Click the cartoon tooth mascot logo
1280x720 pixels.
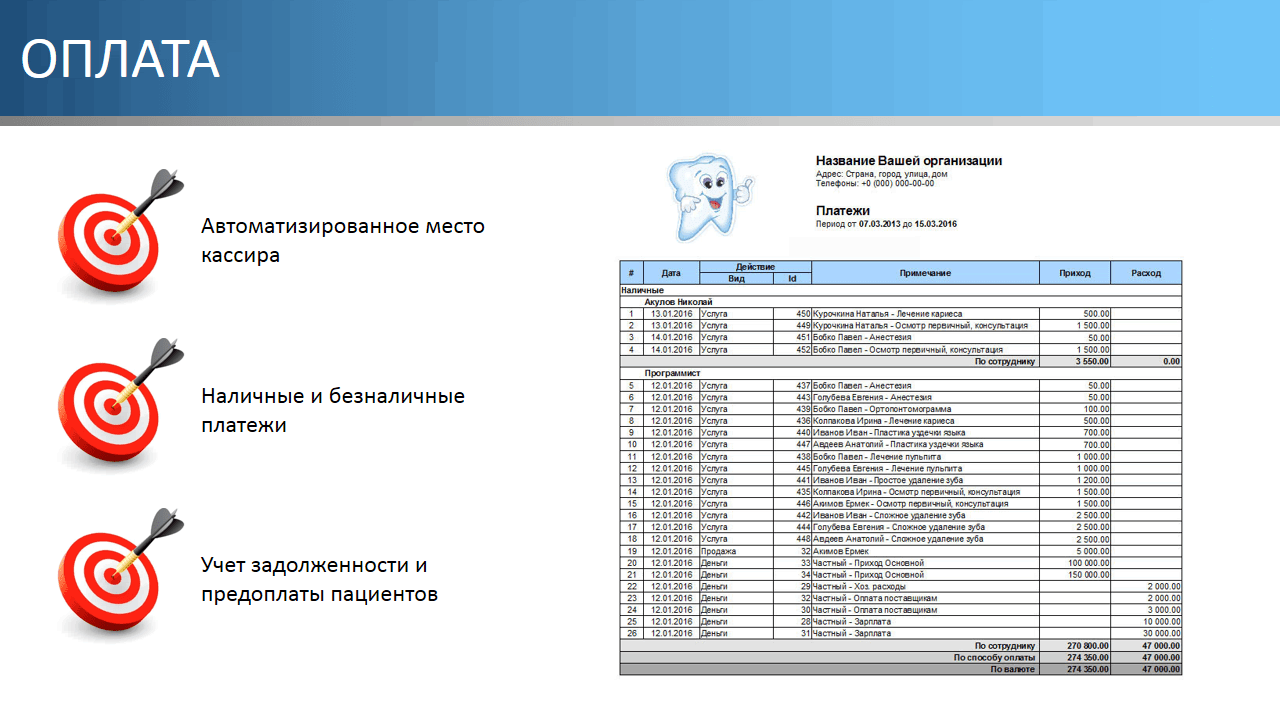709,198
